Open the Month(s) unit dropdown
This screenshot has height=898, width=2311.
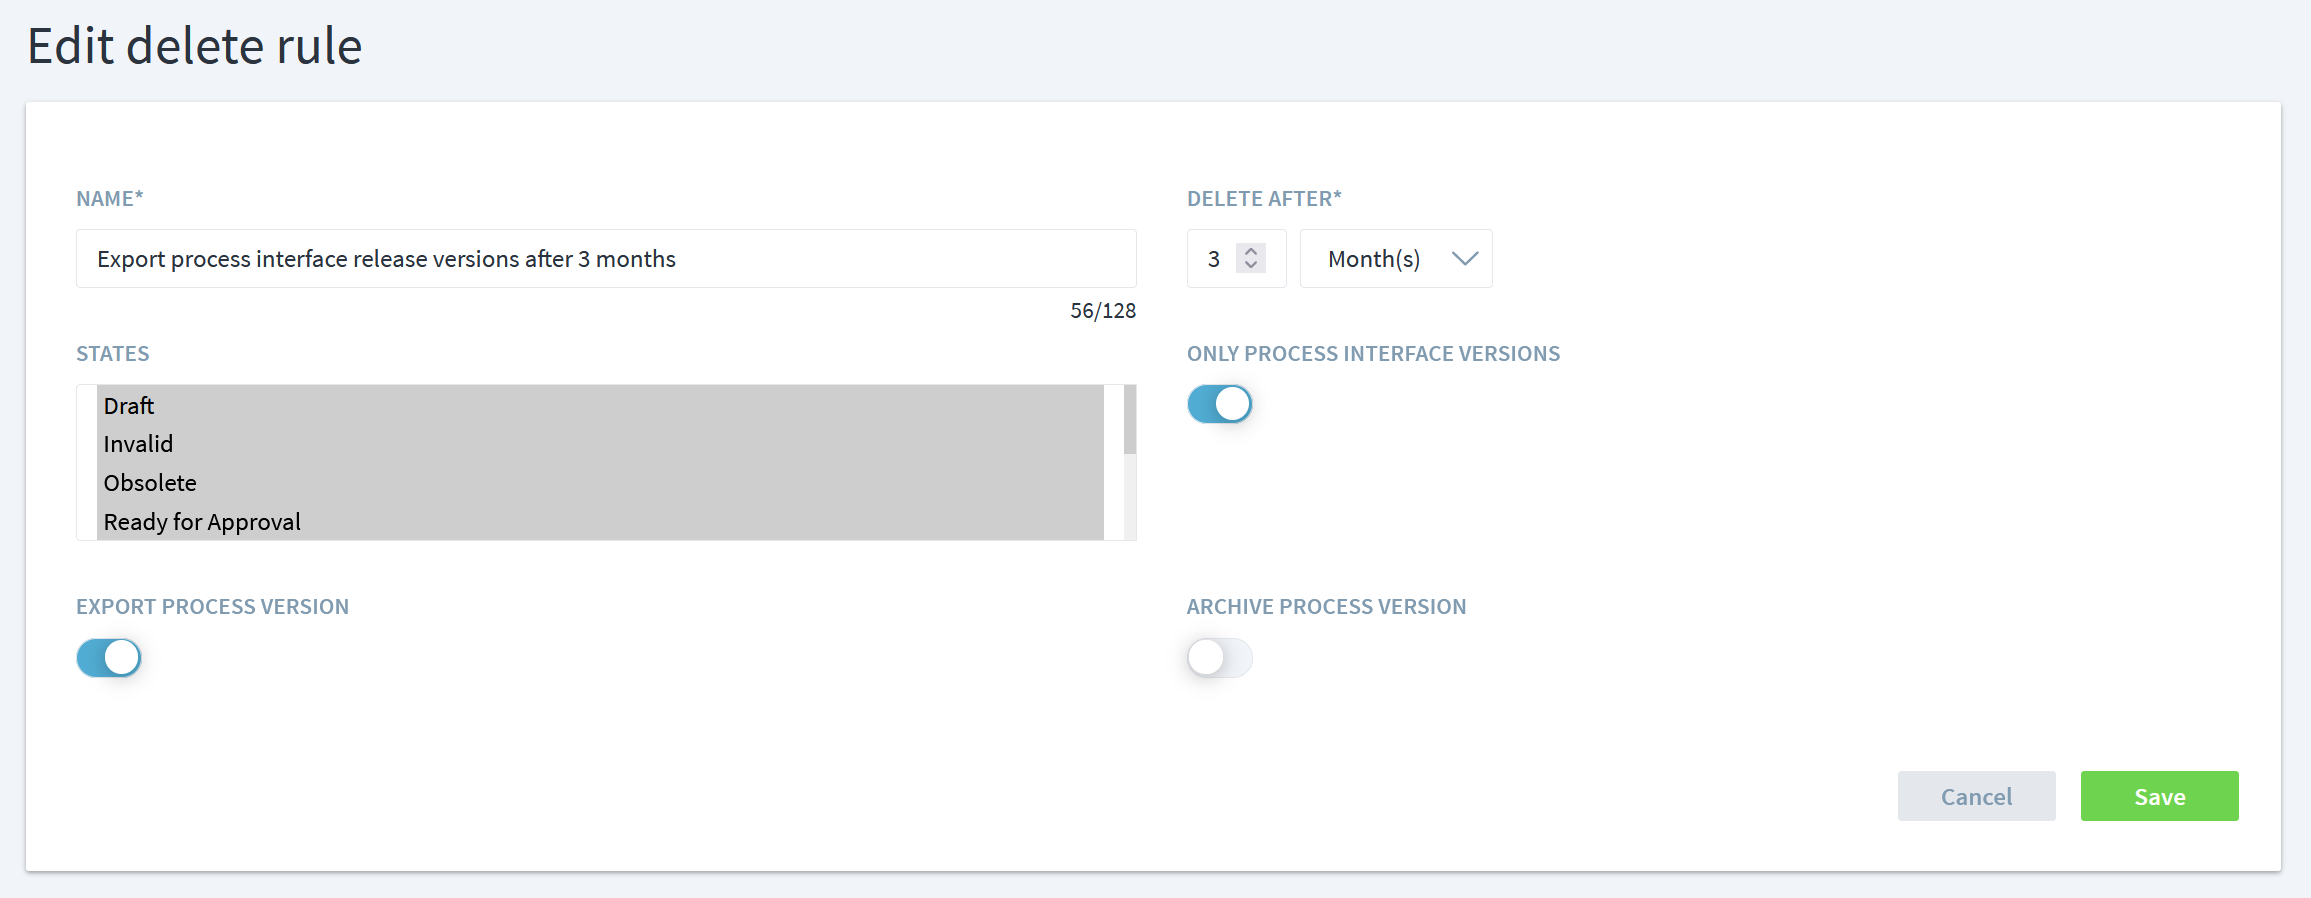click(1396, 259)
